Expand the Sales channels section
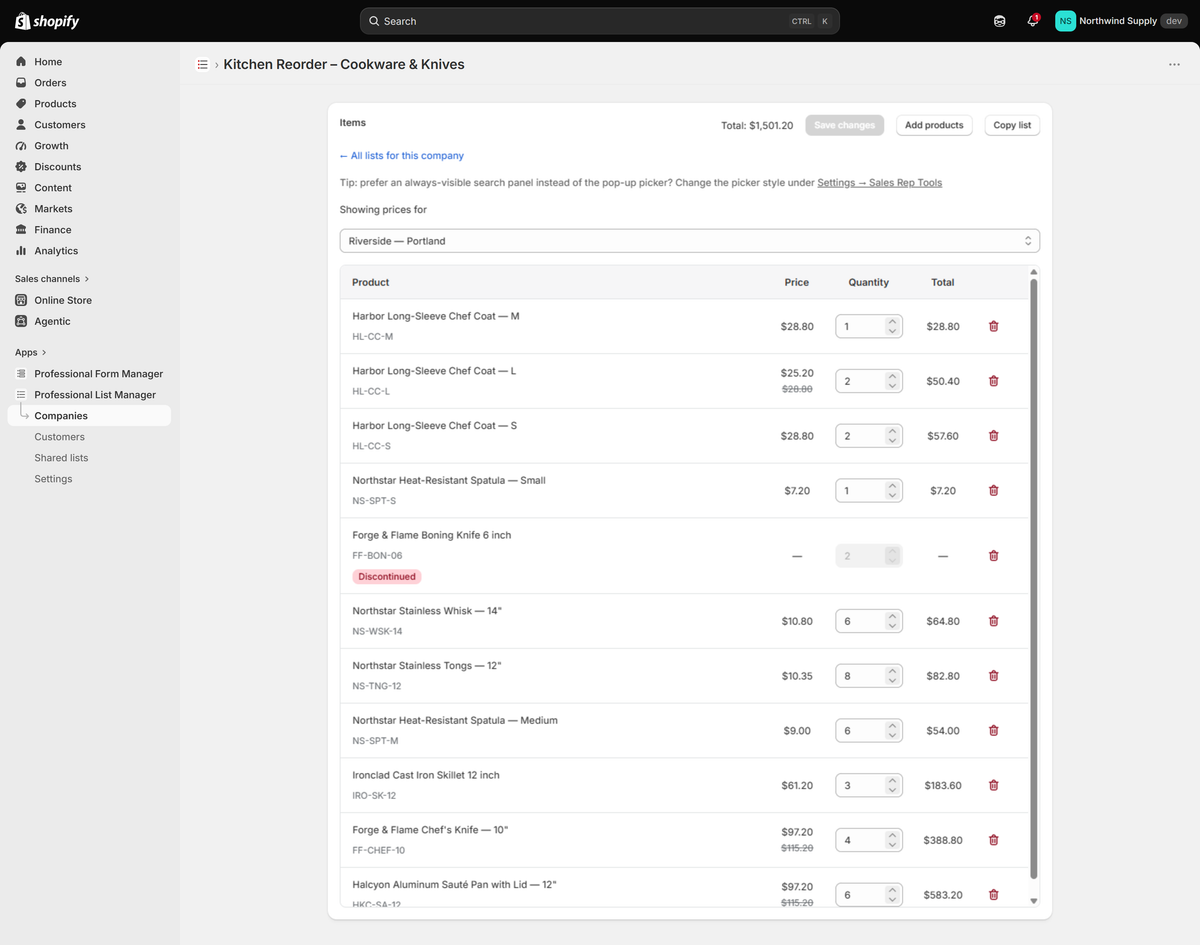Screen dimensions: 1200x945 [52, 279]
